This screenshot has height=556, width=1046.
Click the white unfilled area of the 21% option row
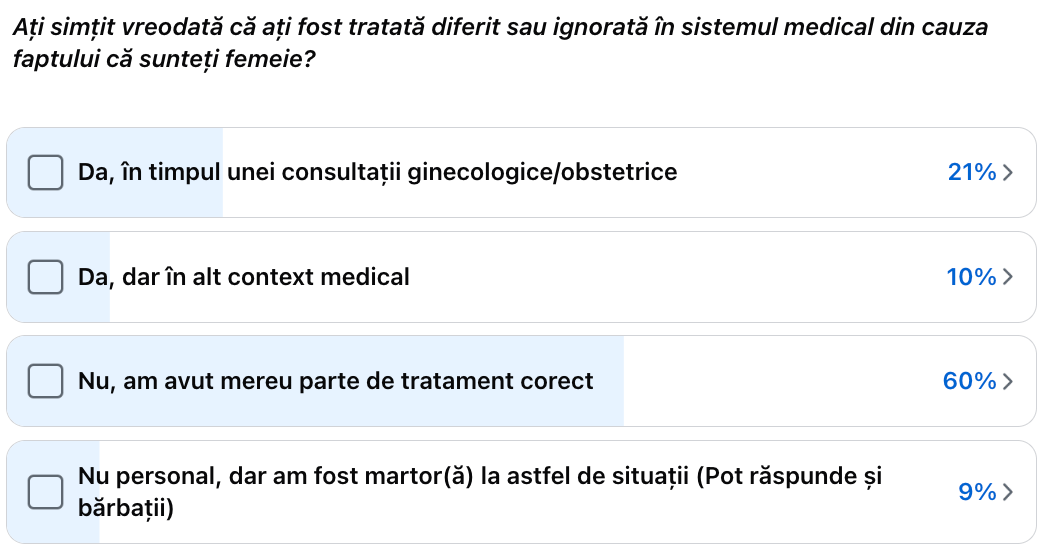point(801,172)
